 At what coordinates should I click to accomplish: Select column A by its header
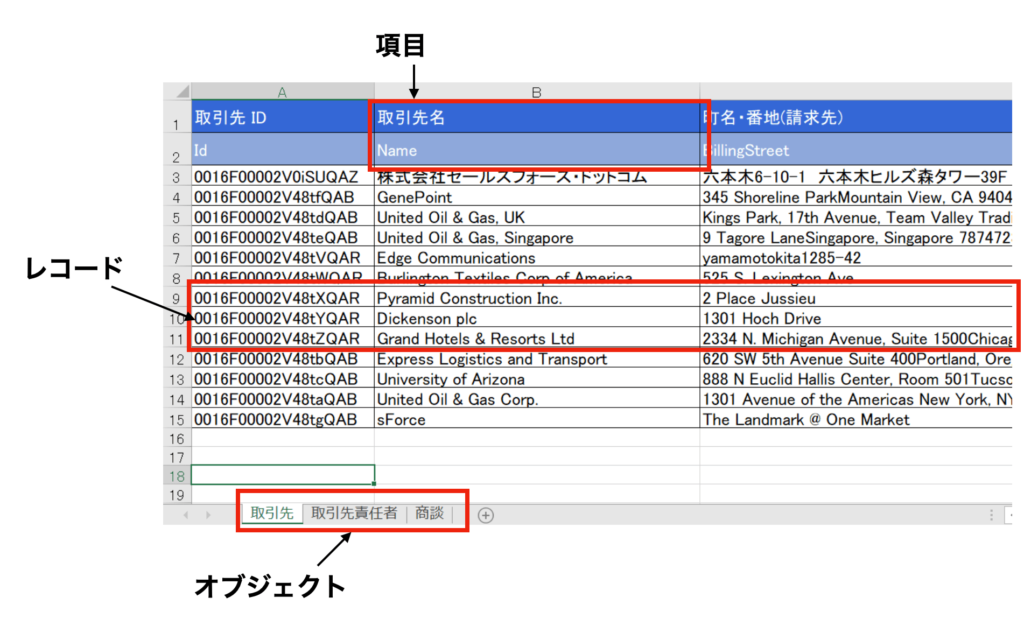[282, 92]
